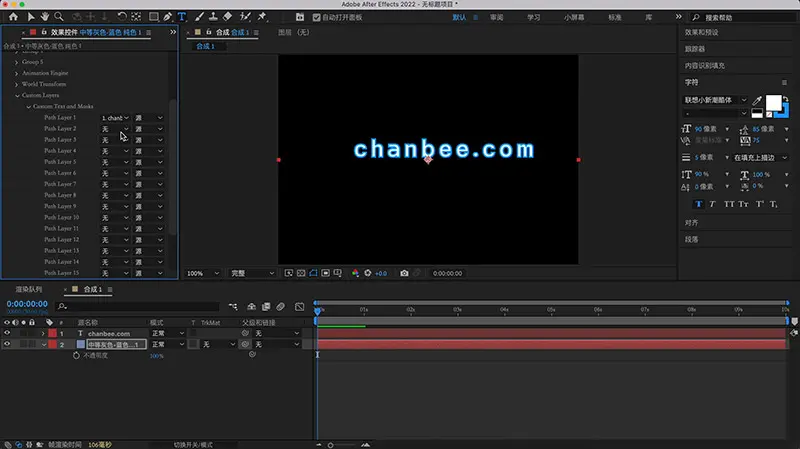Select the Rotation tool
This screenshot has width=800, height=449.
[121, 17]
